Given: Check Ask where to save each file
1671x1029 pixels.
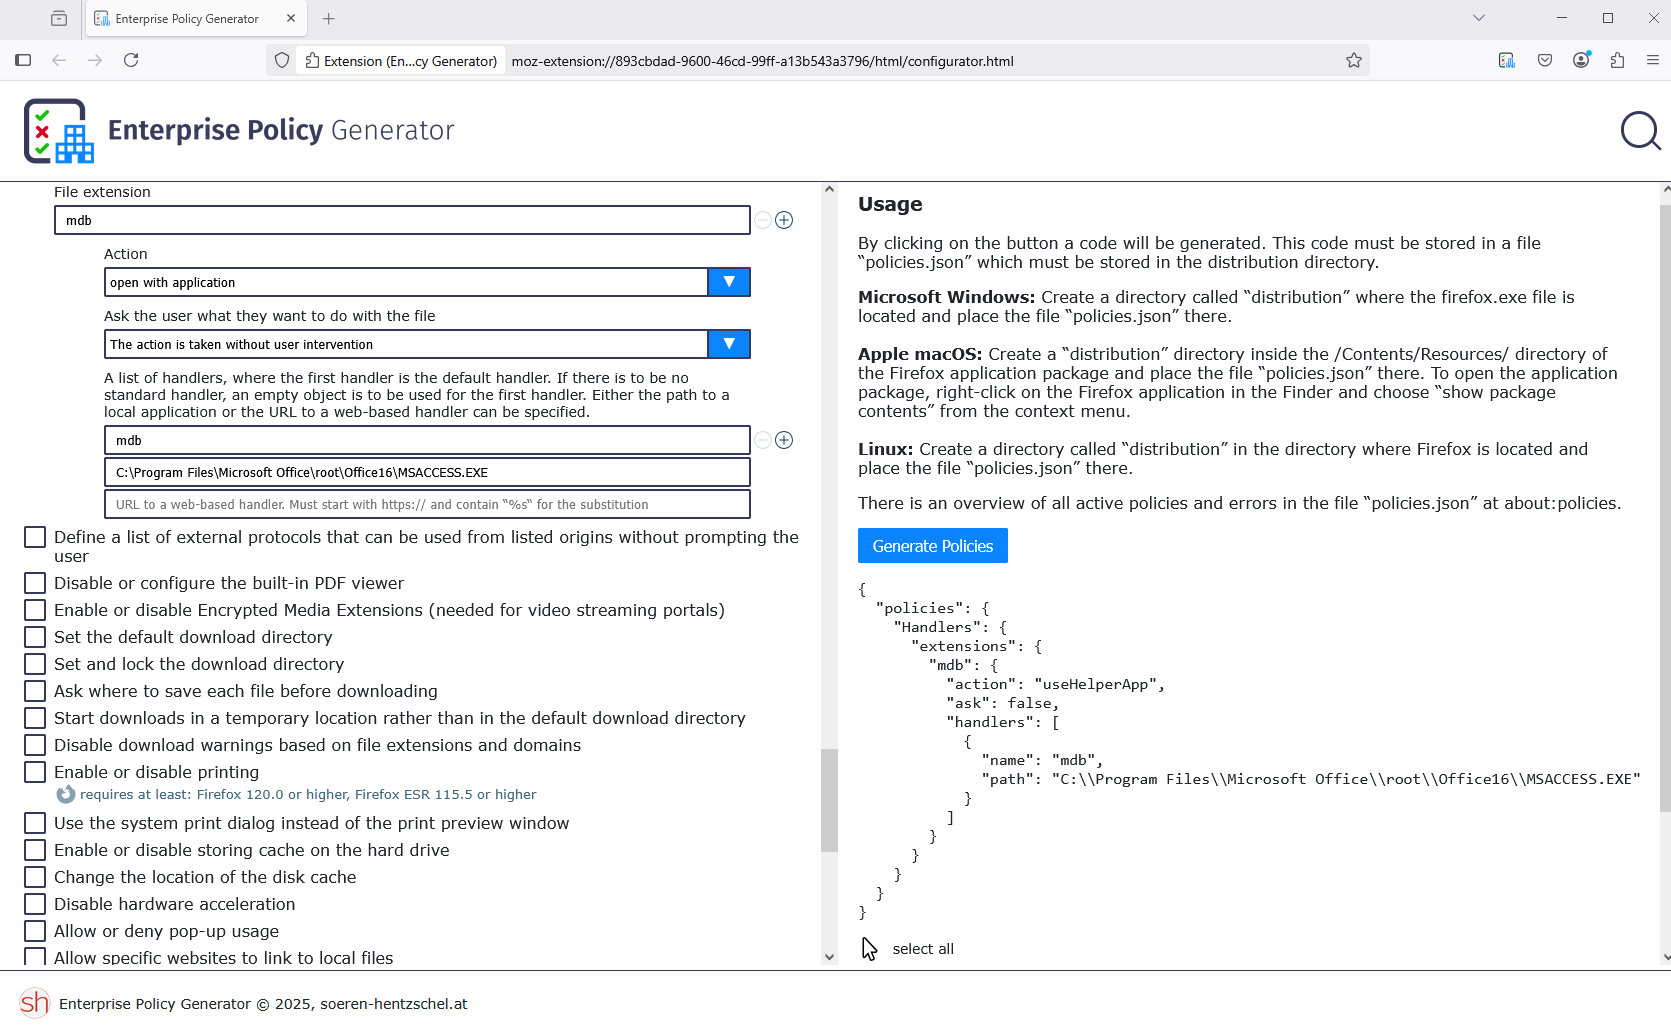Looking at the screenshot, I should (x=35, y=691).
